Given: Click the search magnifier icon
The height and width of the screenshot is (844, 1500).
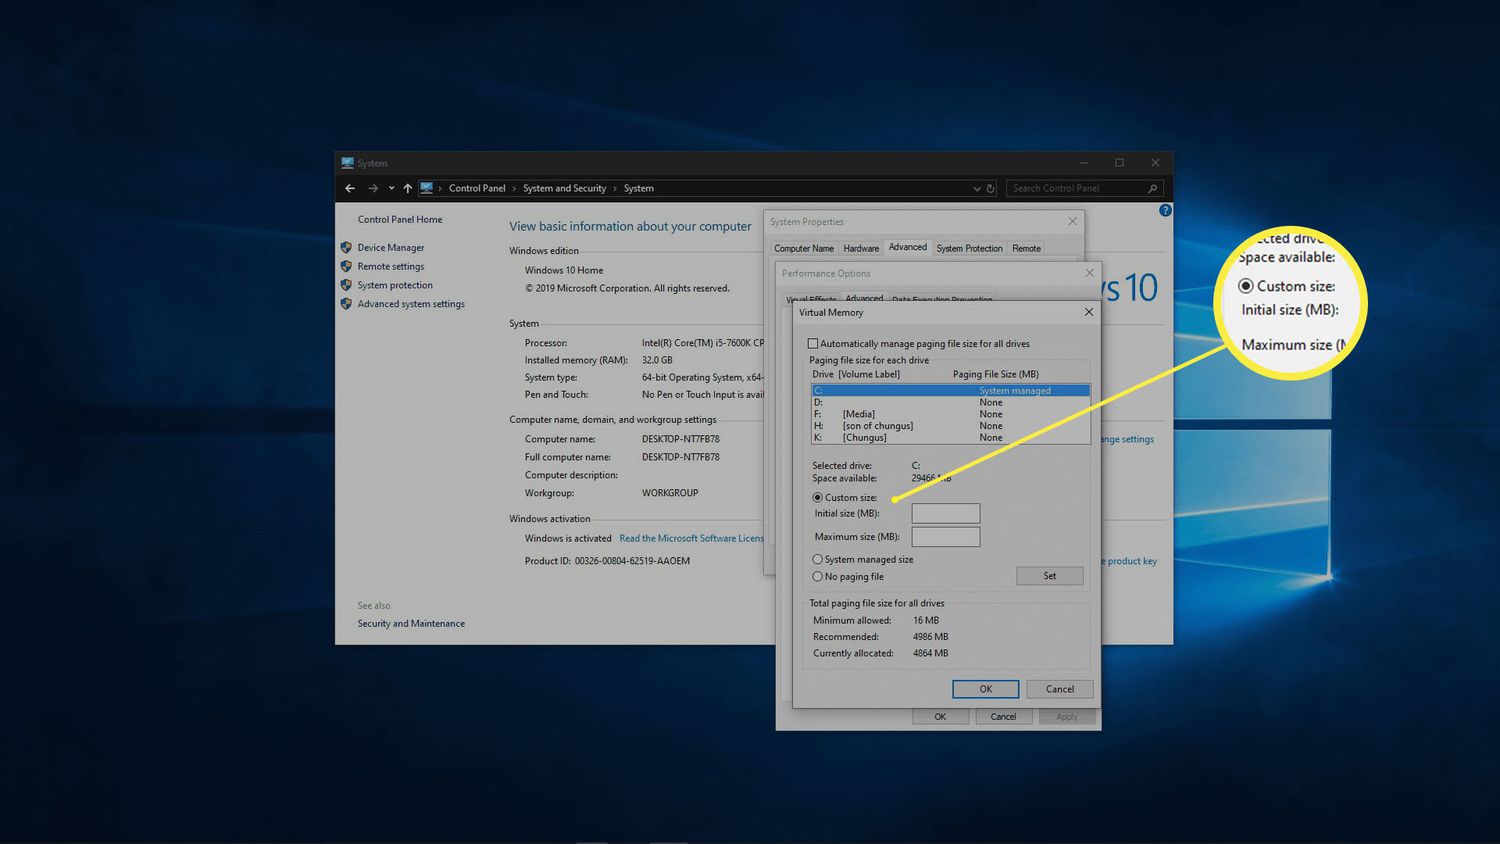Looking at the screenshot, I should (1152, 188).
